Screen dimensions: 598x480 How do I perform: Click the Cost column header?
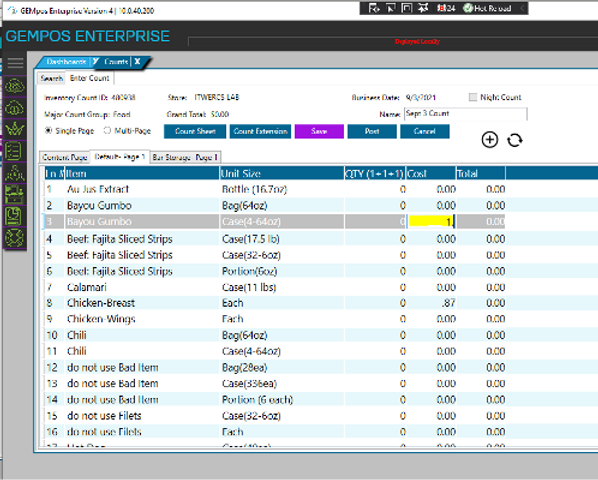(431, 173)
